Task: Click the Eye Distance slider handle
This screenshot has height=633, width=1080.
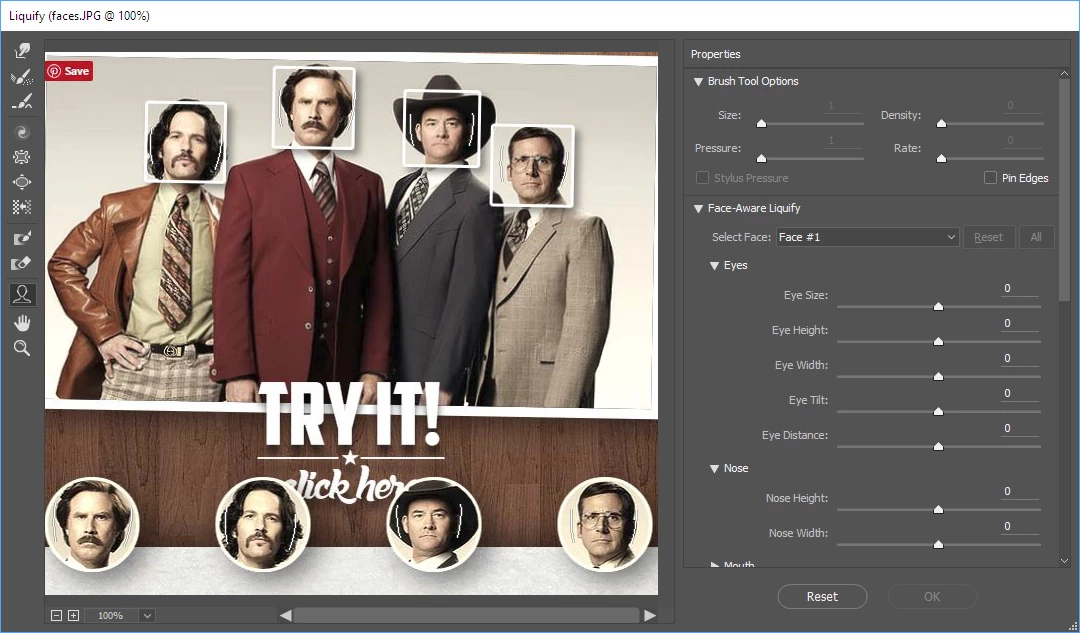Action: tap(938, 446)
